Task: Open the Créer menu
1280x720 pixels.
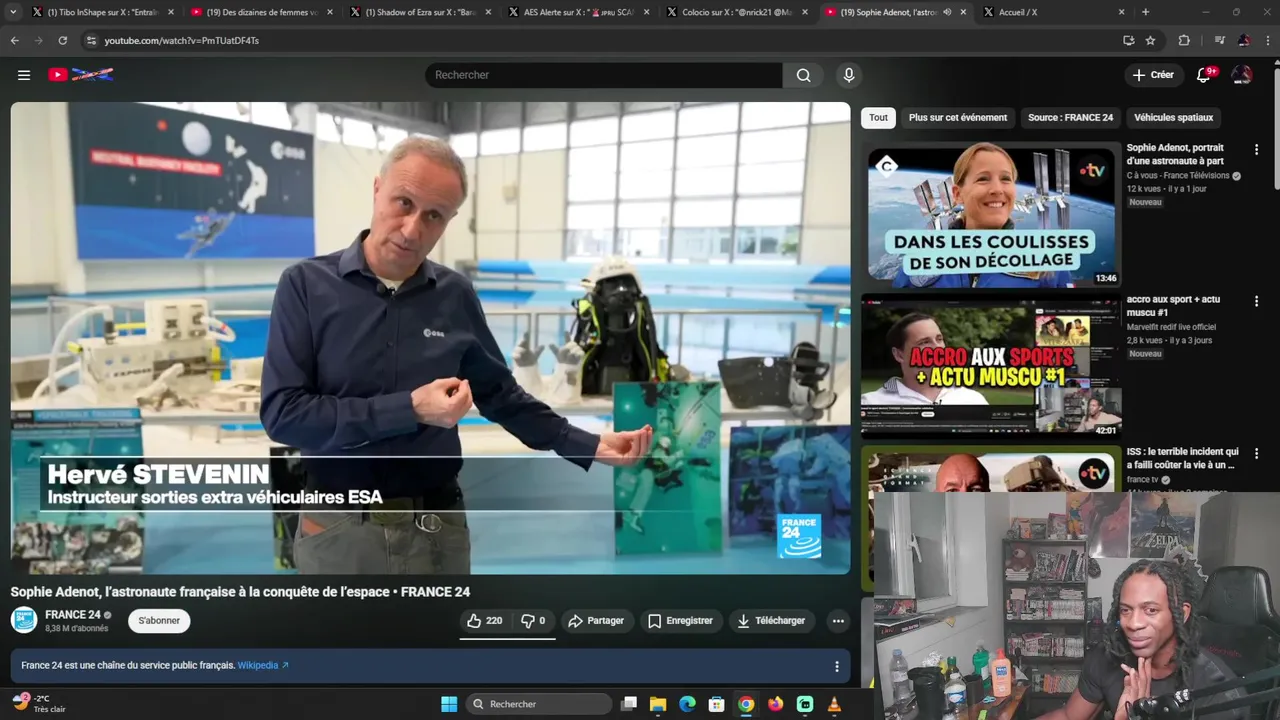Action: 1153,75
